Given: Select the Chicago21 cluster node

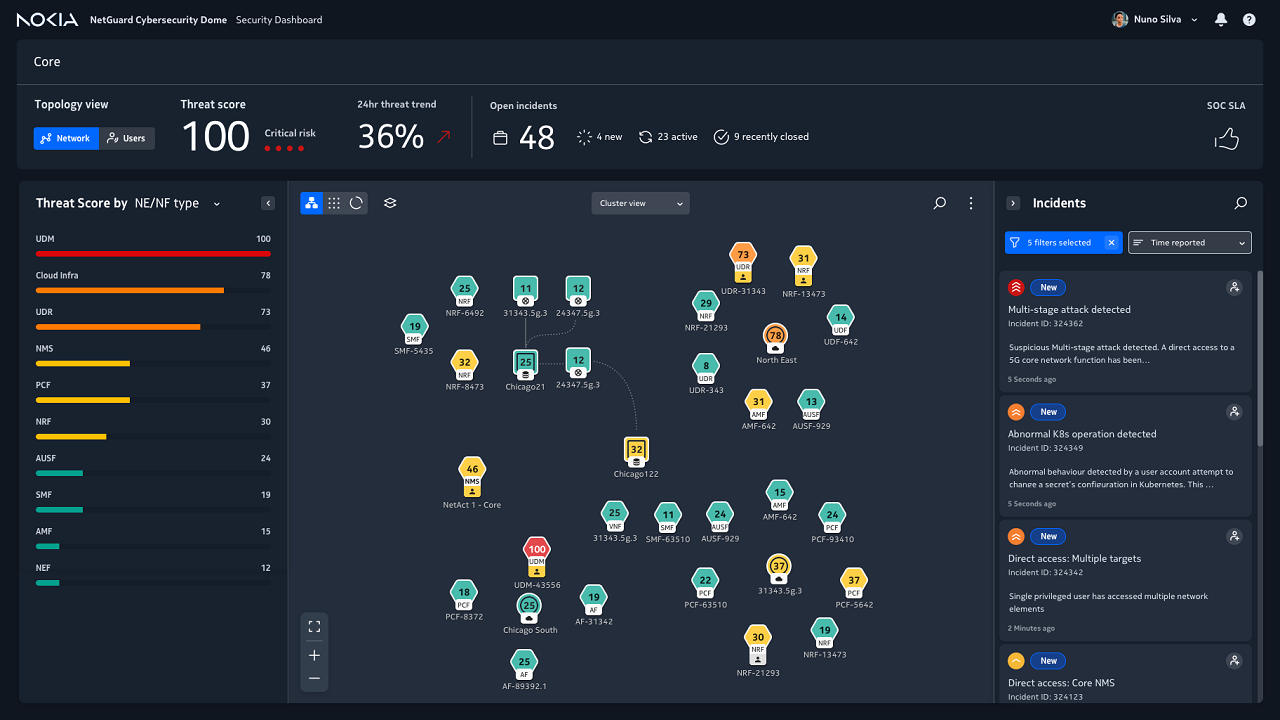Looking at the screenshot, I should (526, 363).
